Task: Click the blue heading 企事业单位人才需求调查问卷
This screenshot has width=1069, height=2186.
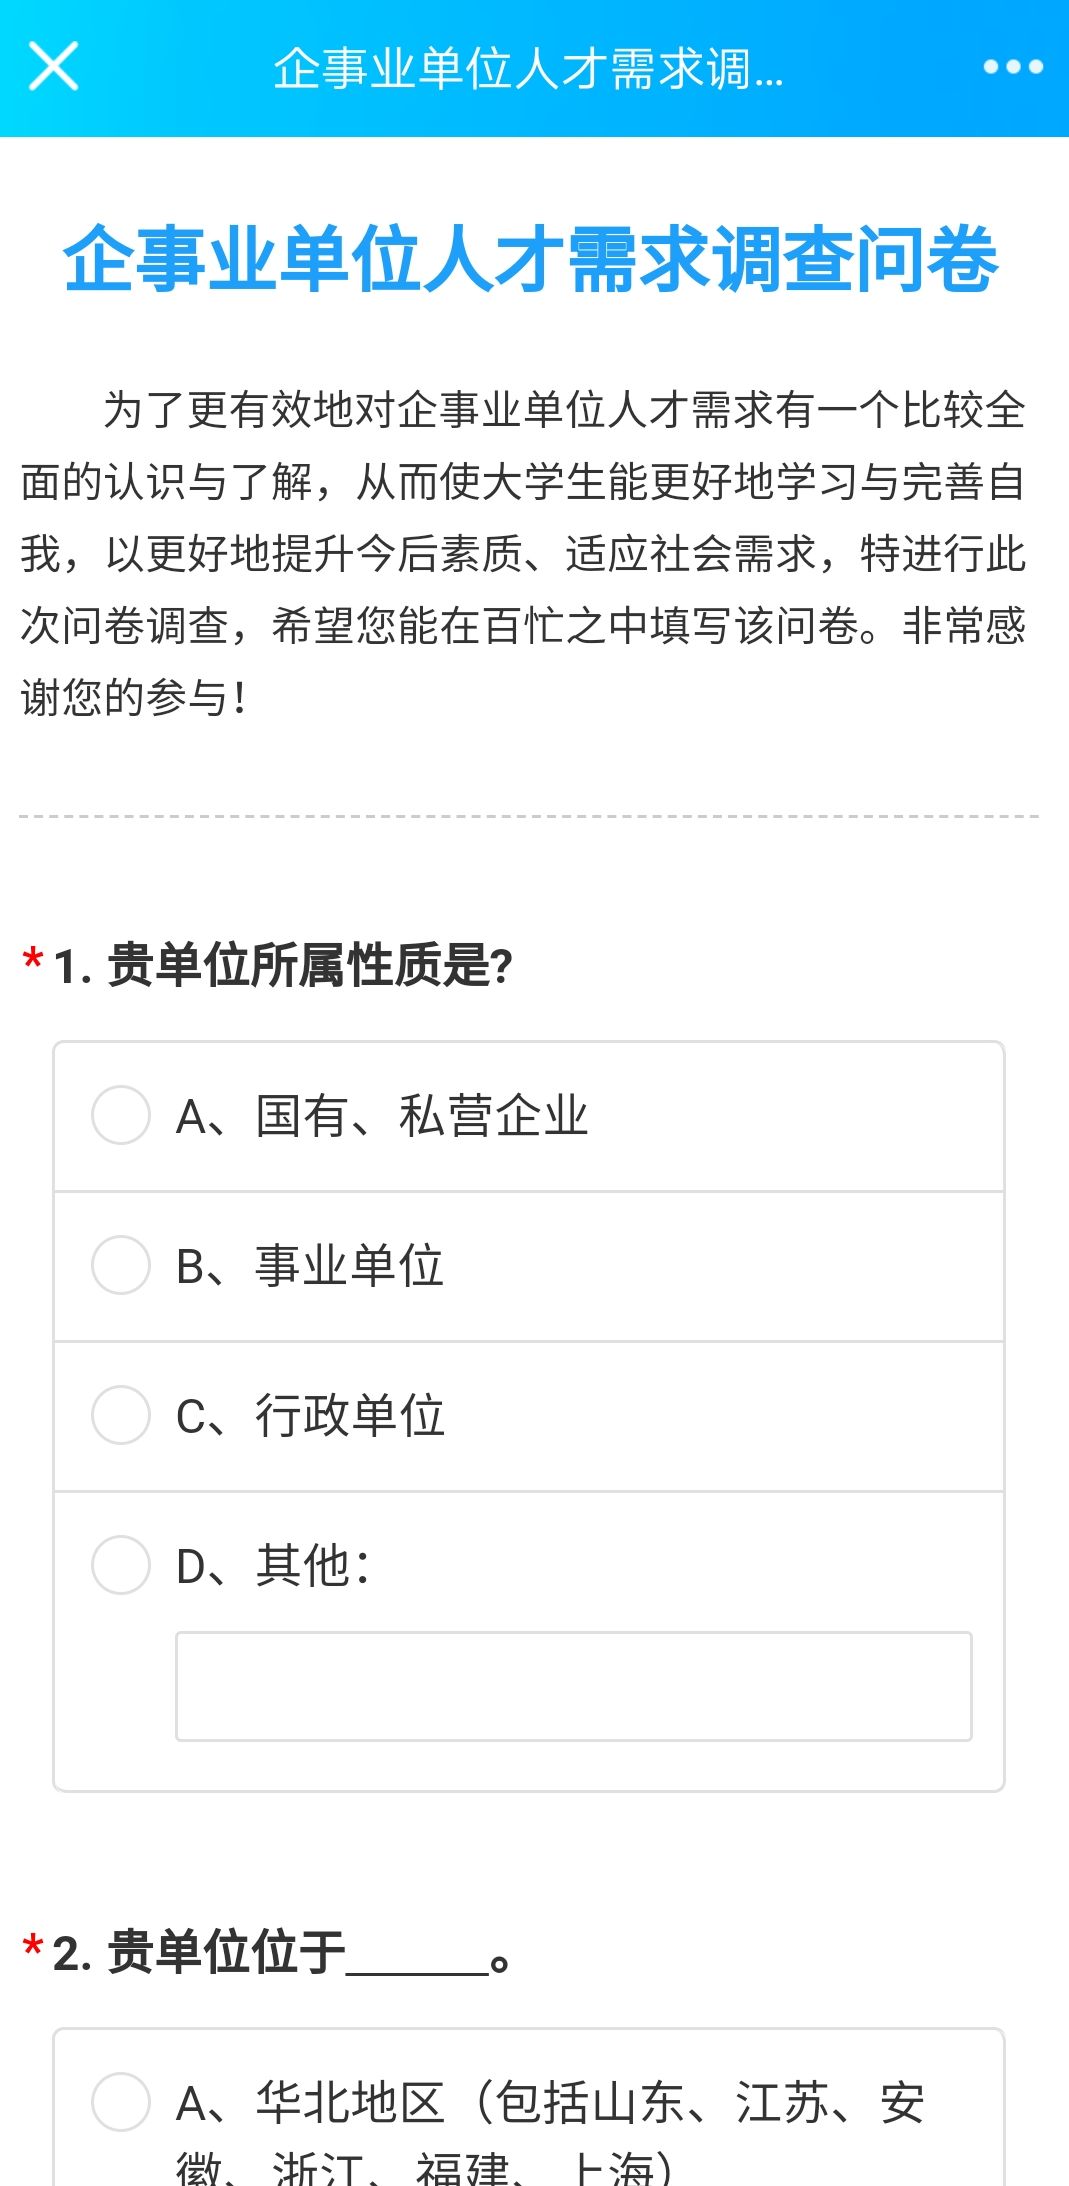Action: 531,259
